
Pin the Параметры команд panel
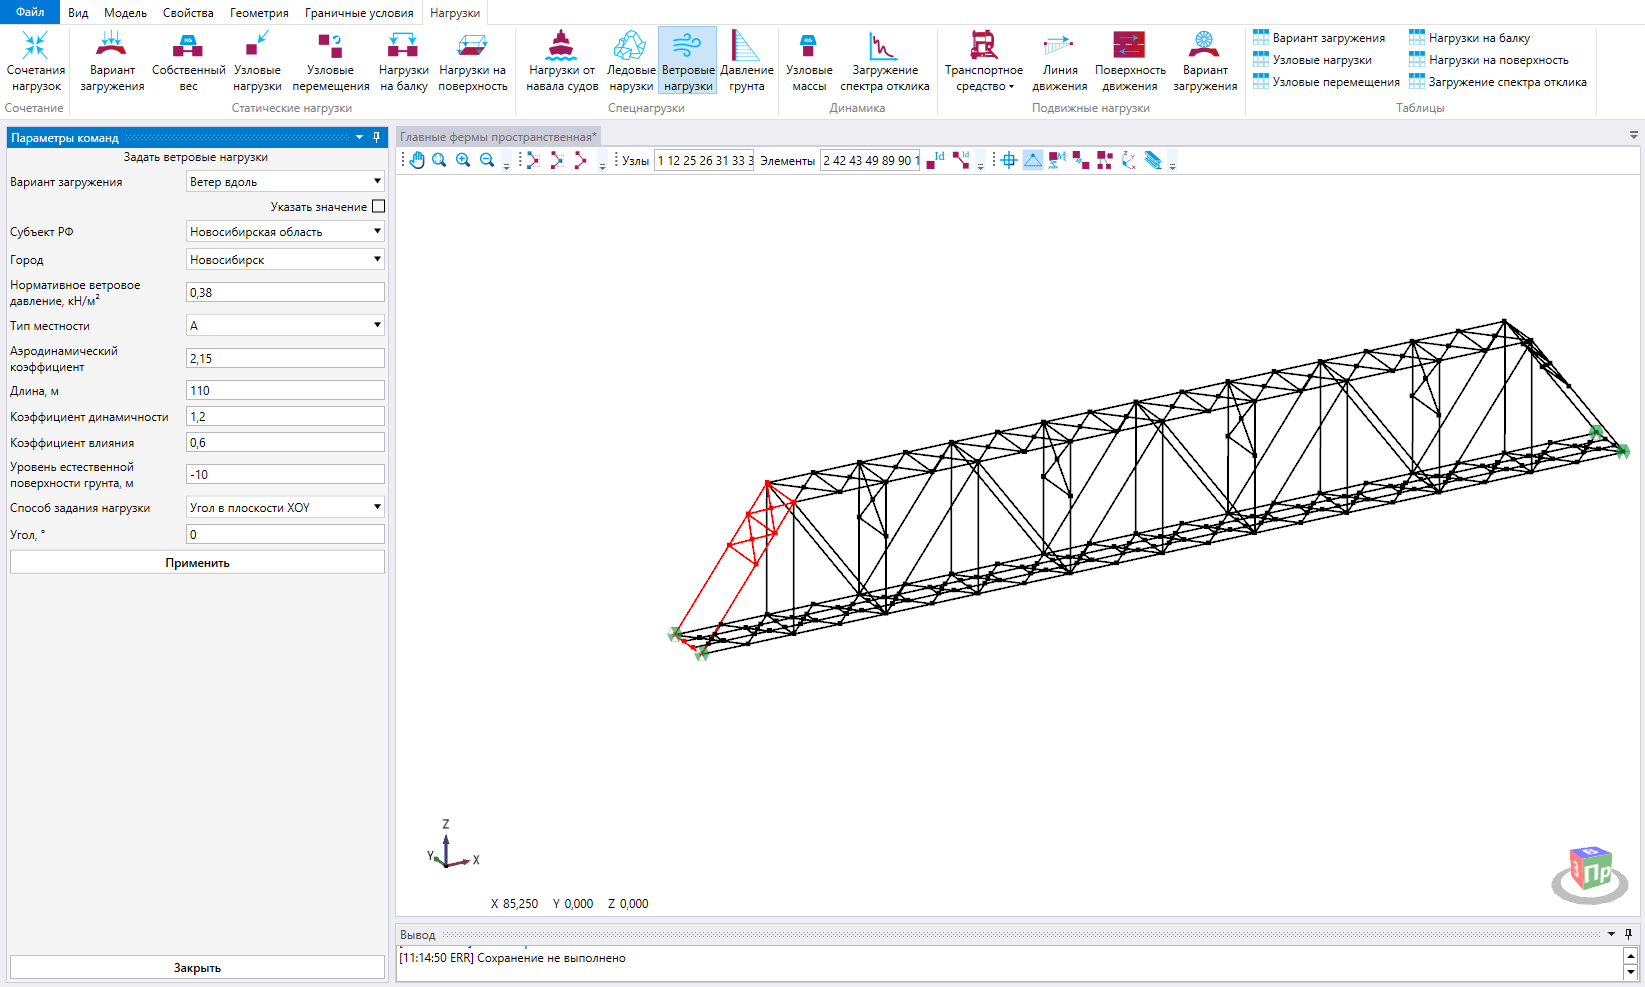click(376, 137)
